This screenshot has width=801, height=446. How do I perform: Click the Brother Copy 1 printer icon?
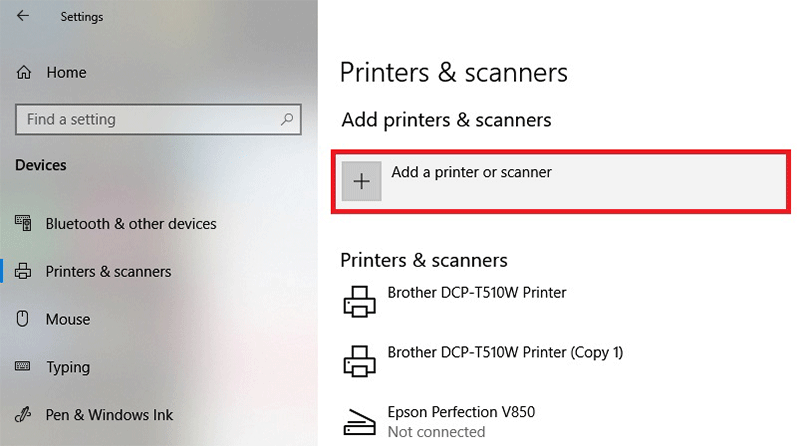[x=359, y=361]
